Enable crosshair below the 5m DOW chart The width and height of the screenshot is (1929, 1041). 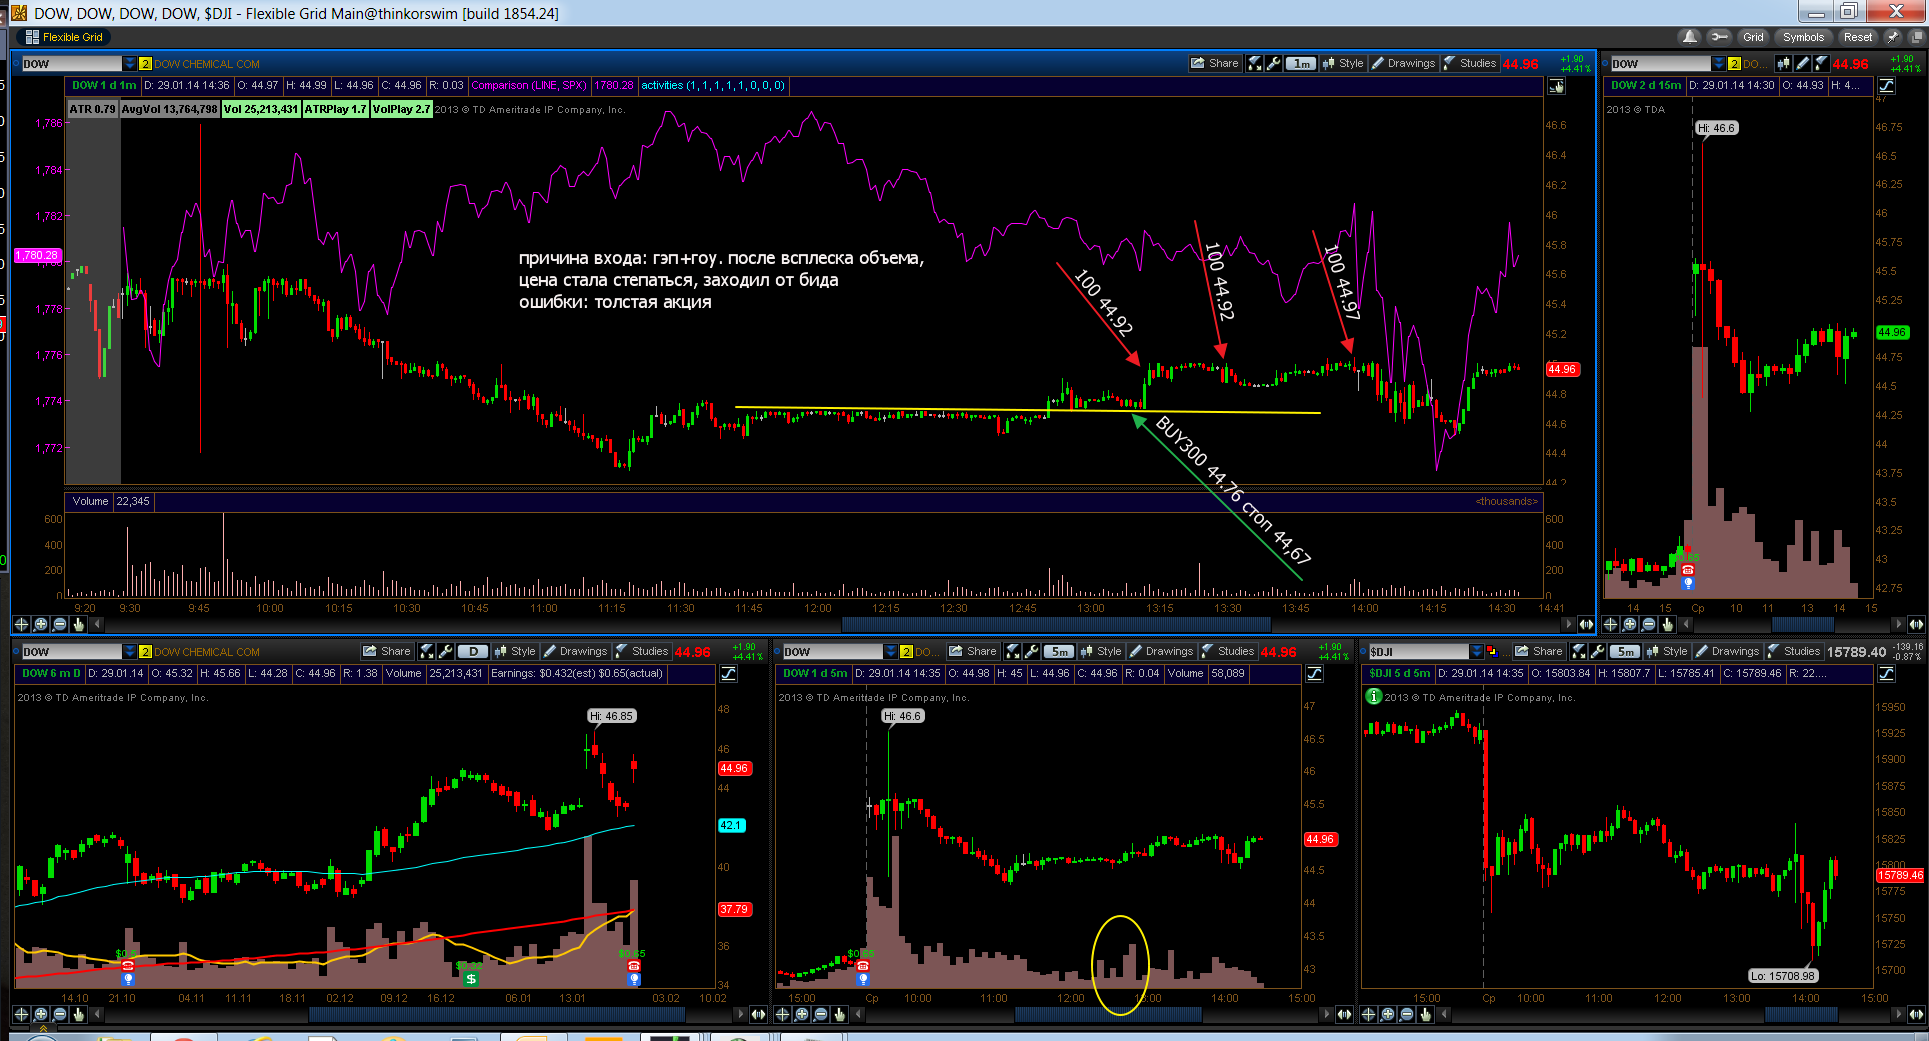(783, 1014)
